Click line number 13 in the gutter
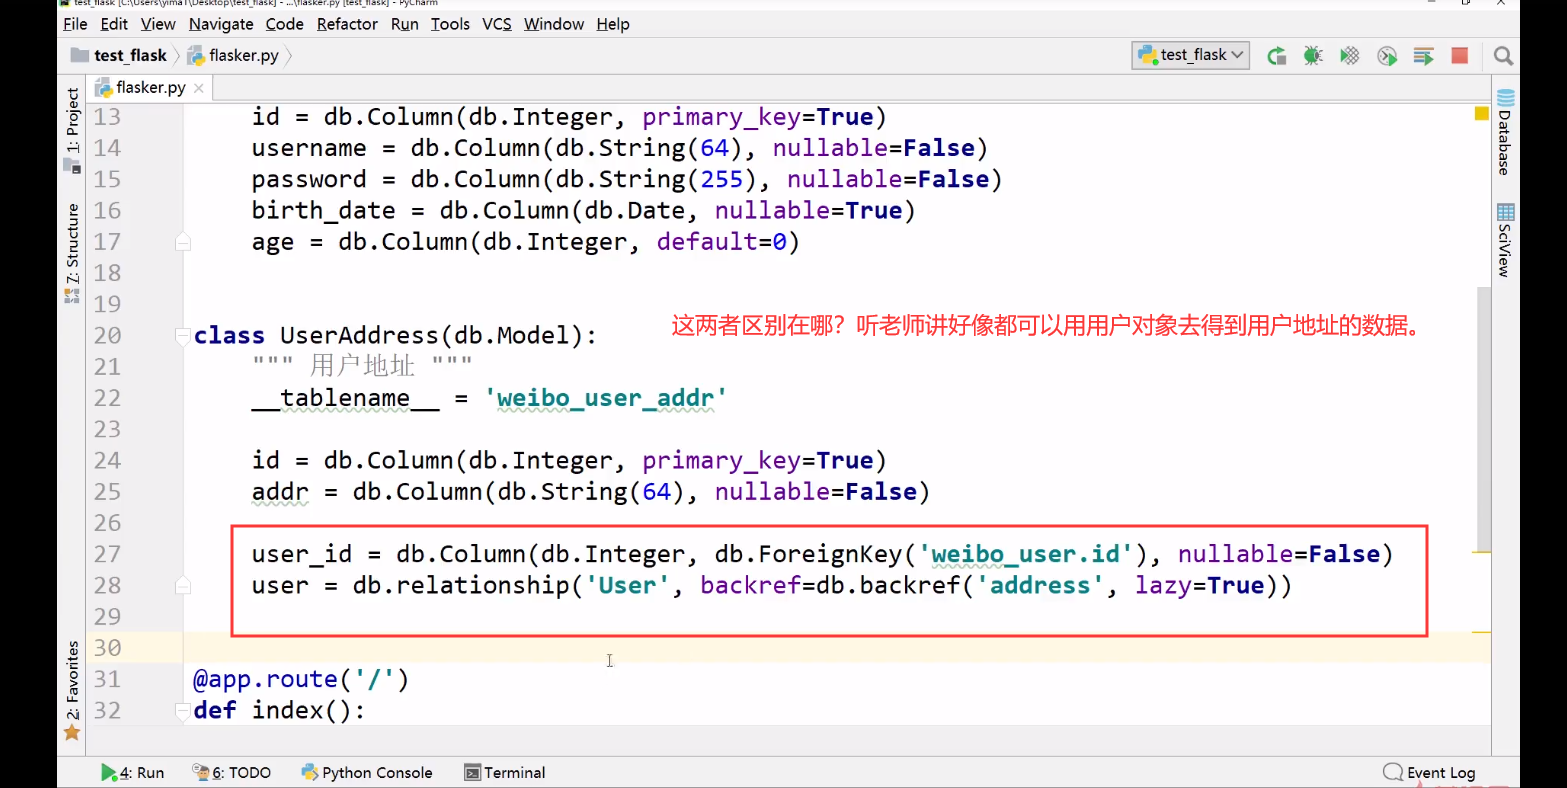The image size is (1567, 788). (107, 117)
